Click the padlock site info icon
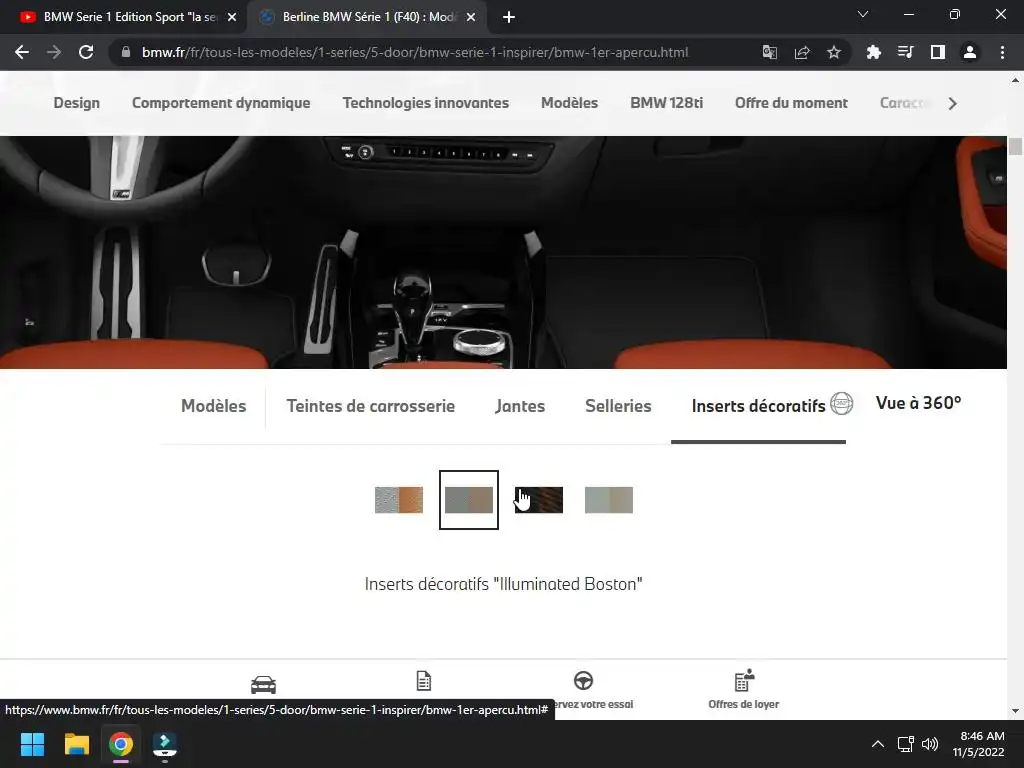Image resolution: width=1024 pixels, height=768 pixels. pos(126,52)
